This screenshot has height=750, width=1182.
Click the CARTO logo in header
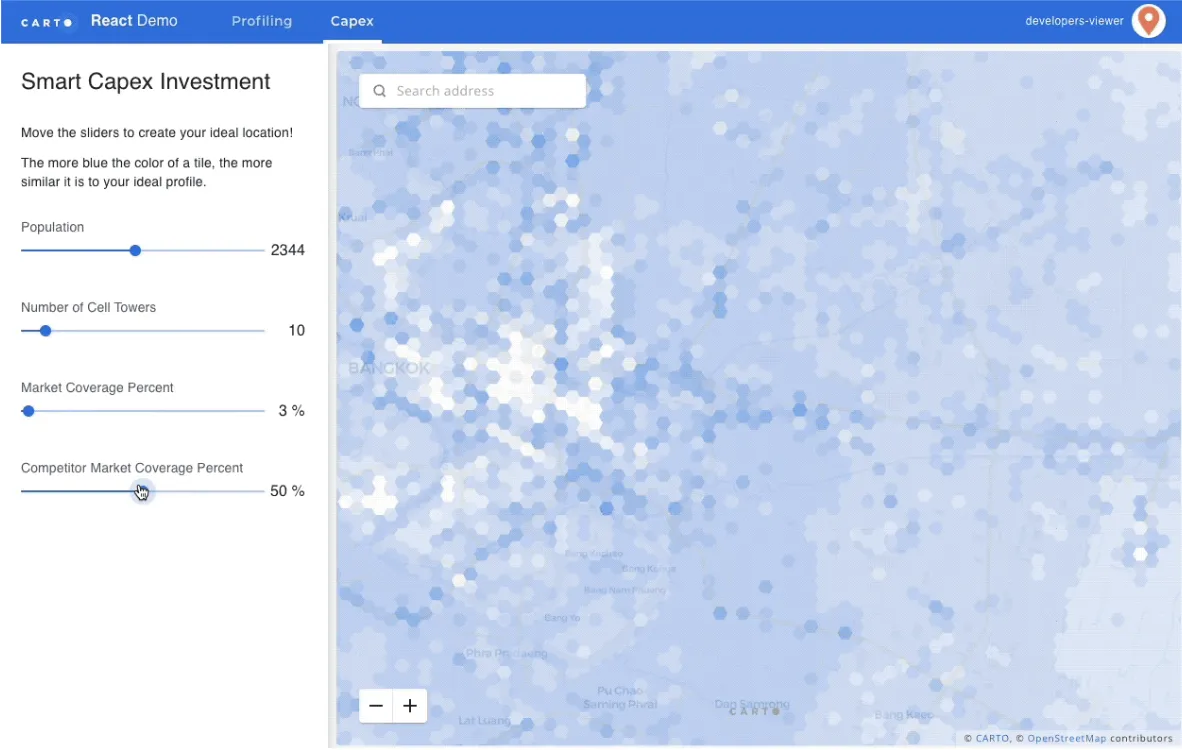click(48, 22)
